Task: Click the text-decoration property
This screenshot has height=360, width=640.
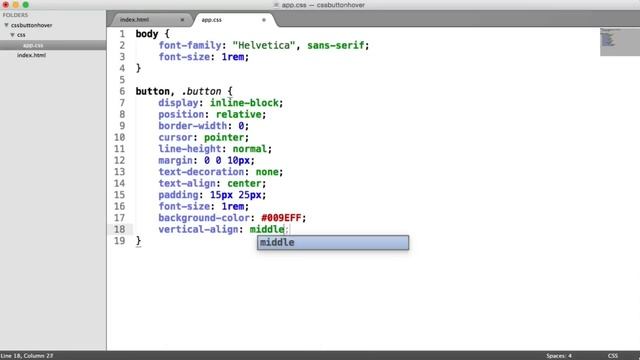Action: pyautogui.click(x=201, y=172)
